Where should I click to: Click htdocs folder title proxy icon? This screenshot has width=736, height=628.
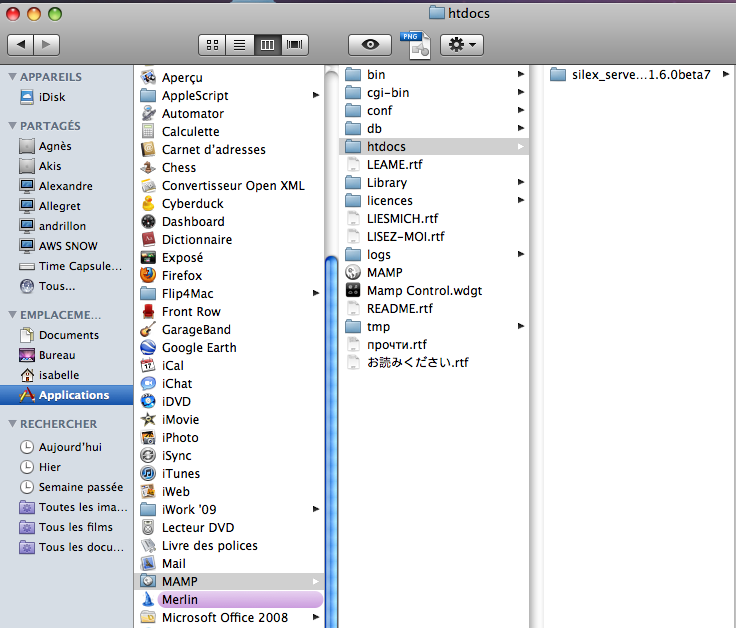coord(437,13)
